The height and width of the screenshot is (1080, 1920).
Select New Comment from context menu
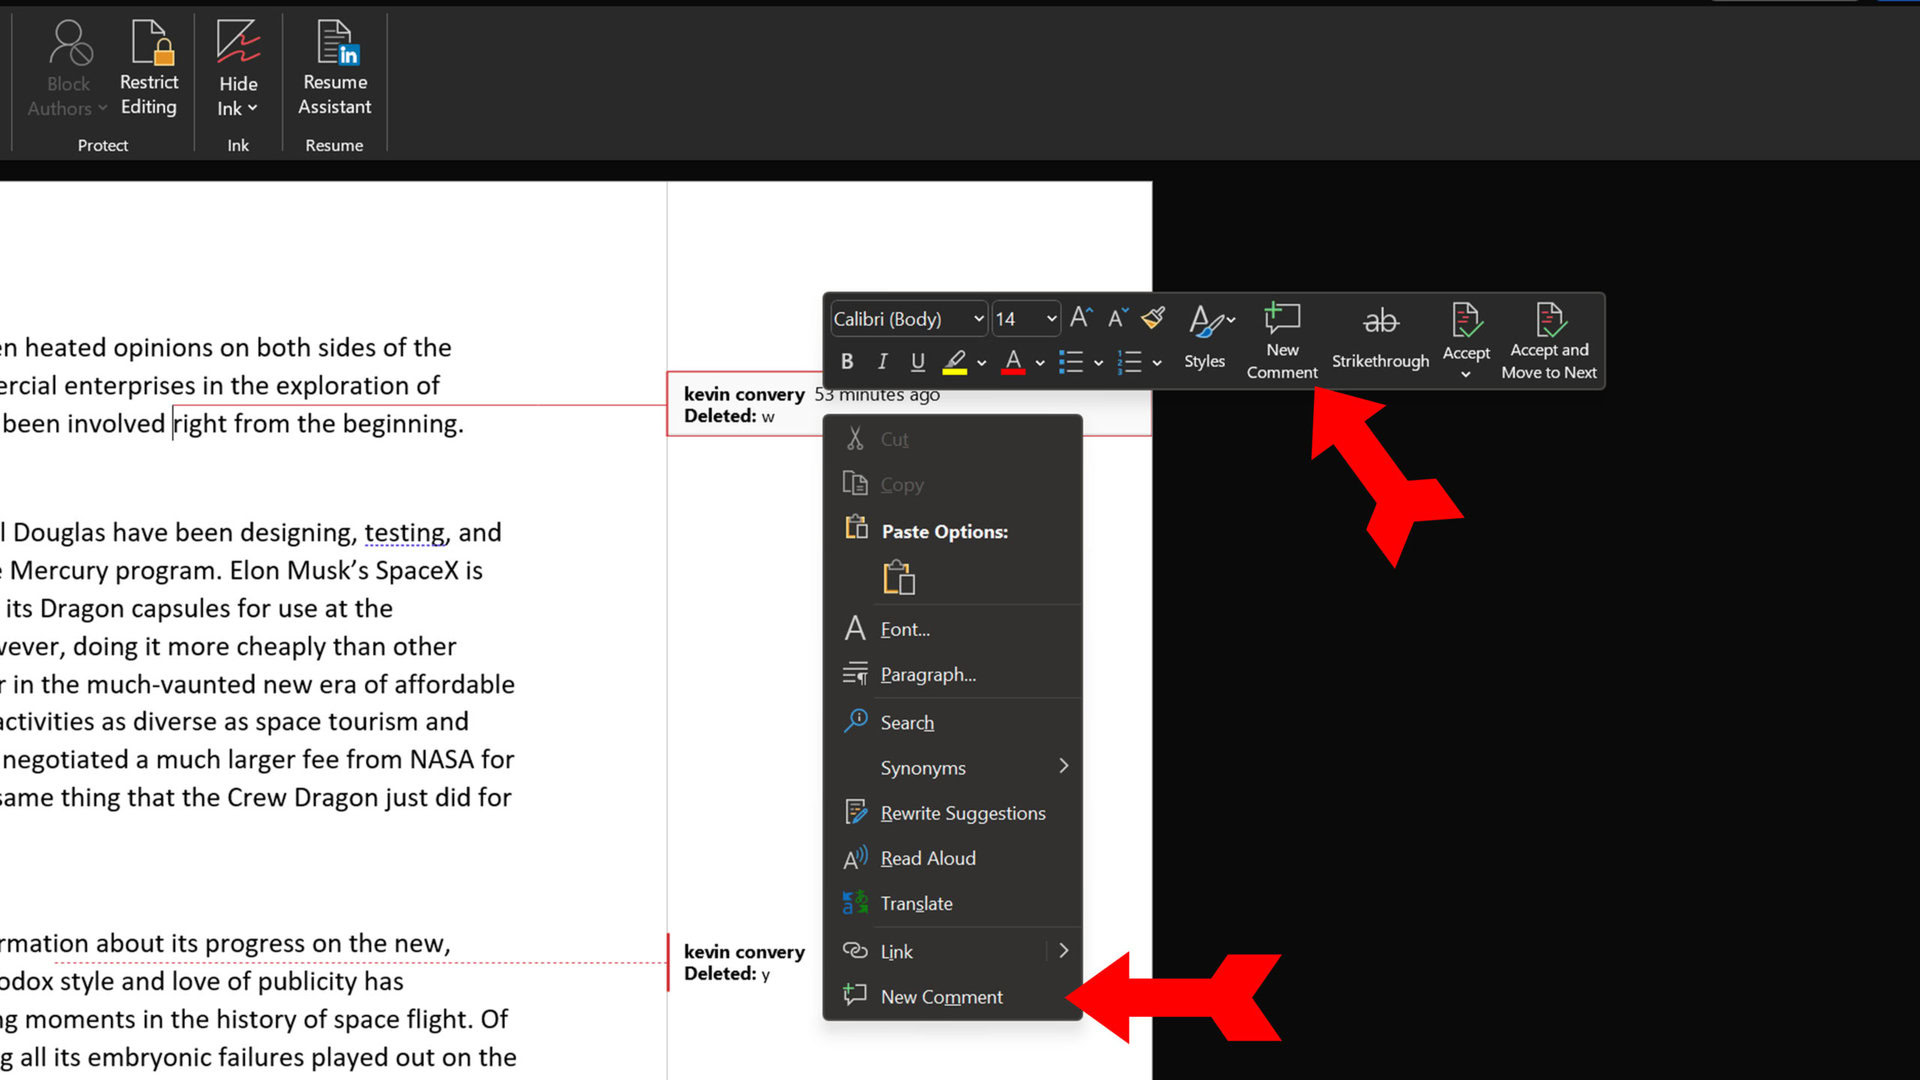coord(942,996)
